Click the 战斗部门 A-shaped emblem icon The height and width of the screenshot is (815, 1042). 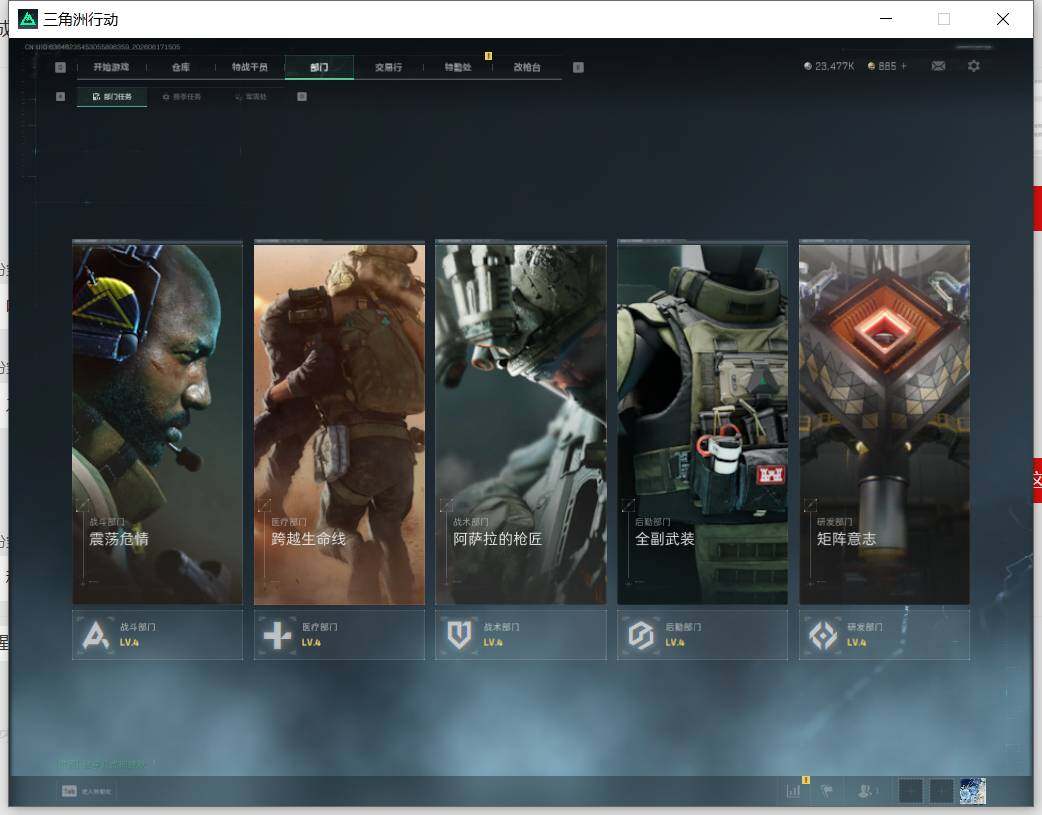96,635
